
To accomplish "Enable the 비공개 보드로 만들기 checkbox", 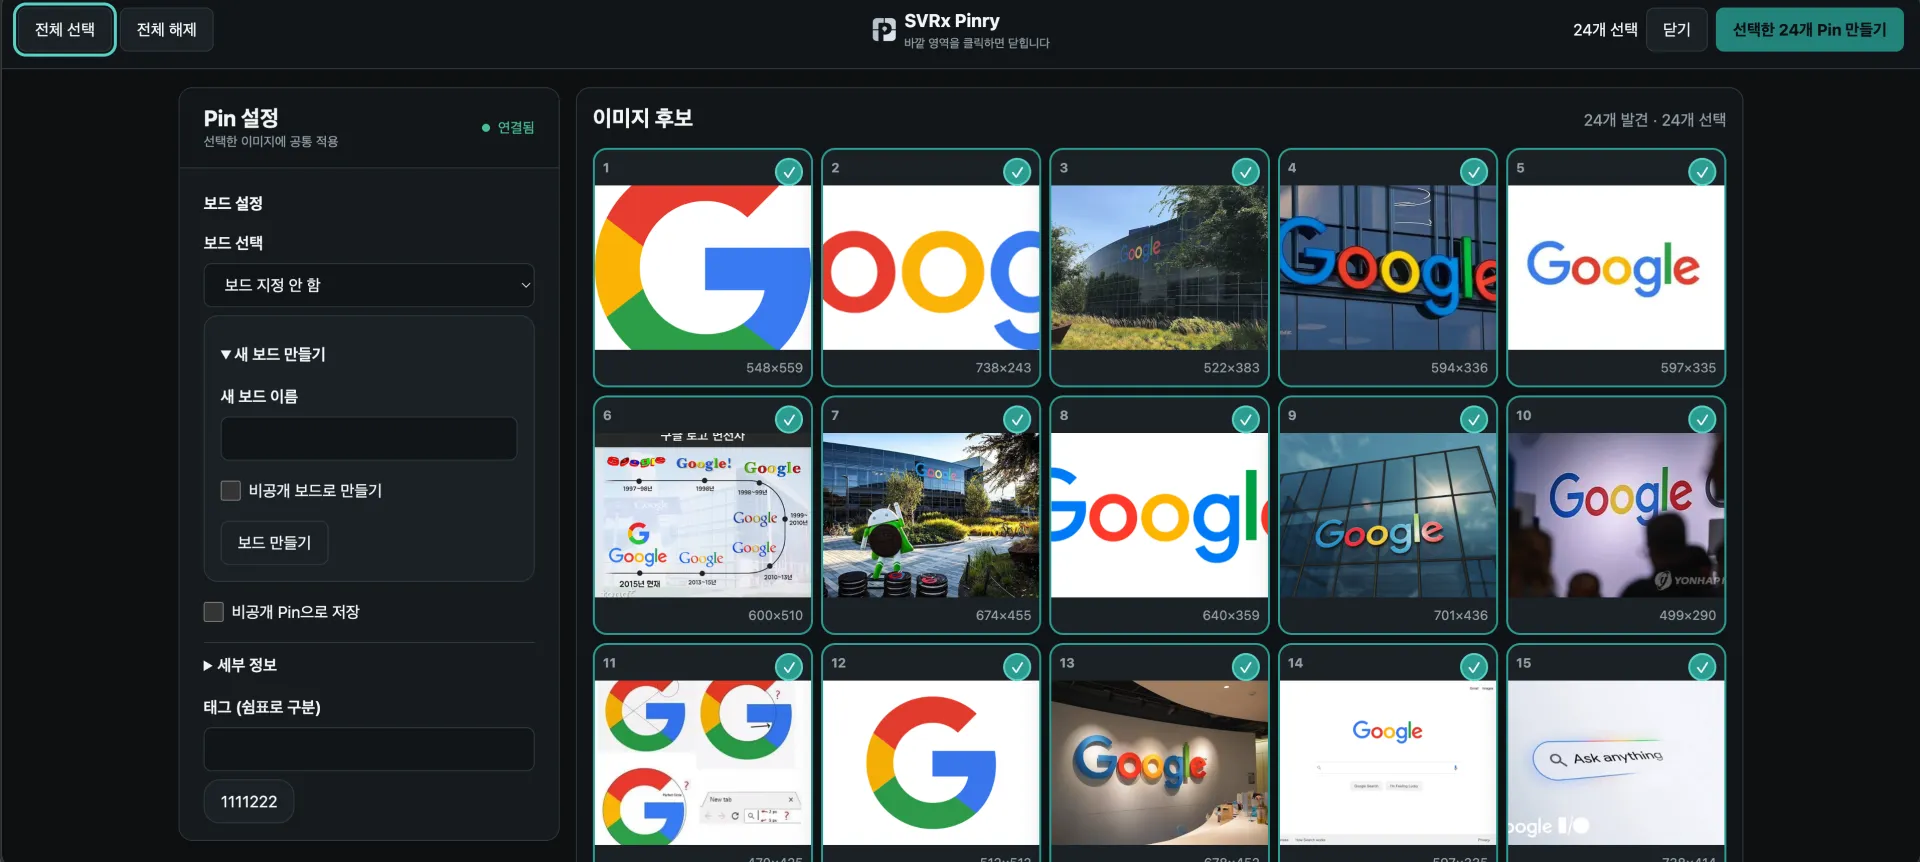I will [x=231, y=490].
